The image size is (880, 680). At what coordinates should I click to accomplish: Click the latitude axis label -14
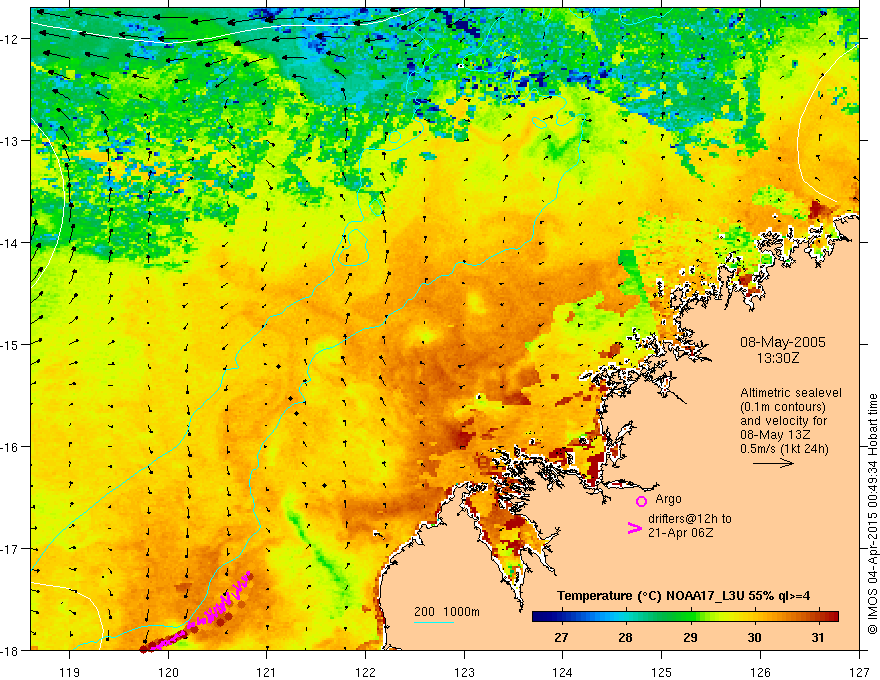coord(11,243)
